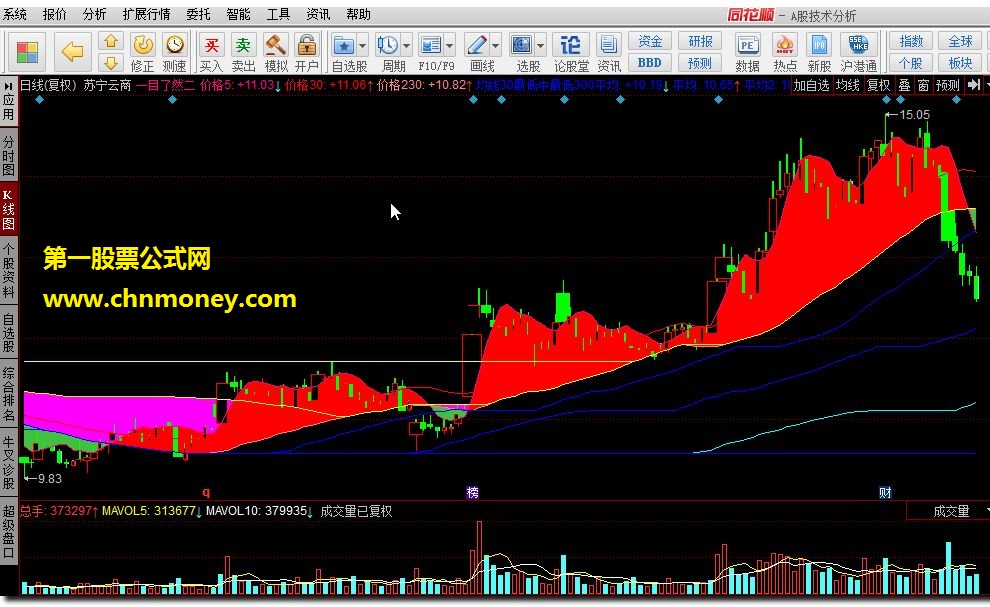Toggle 预测 forecast in the chart header
990x607 pixels.
pyautogui.click(x=948, y=85)
